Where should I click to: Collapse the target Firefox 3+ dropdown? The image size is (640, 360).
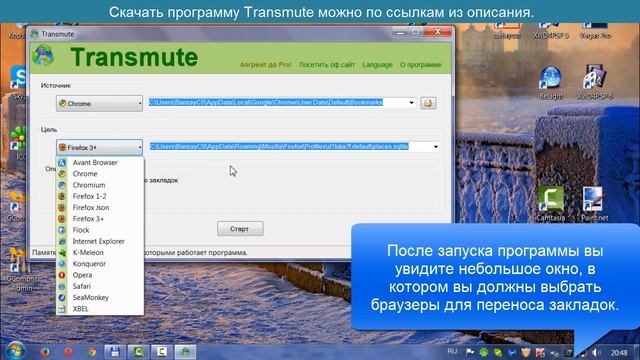tap(99, 147)
